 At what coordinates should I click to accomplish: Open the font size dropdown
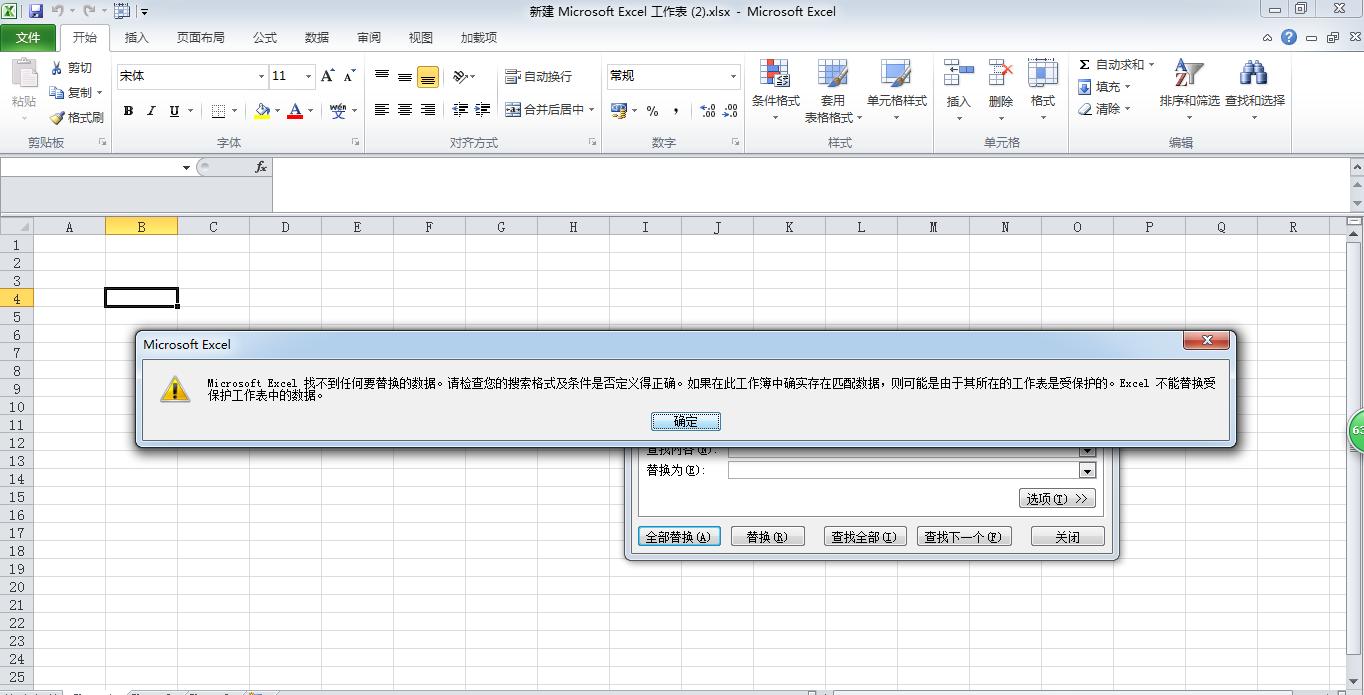coord(307,76)
